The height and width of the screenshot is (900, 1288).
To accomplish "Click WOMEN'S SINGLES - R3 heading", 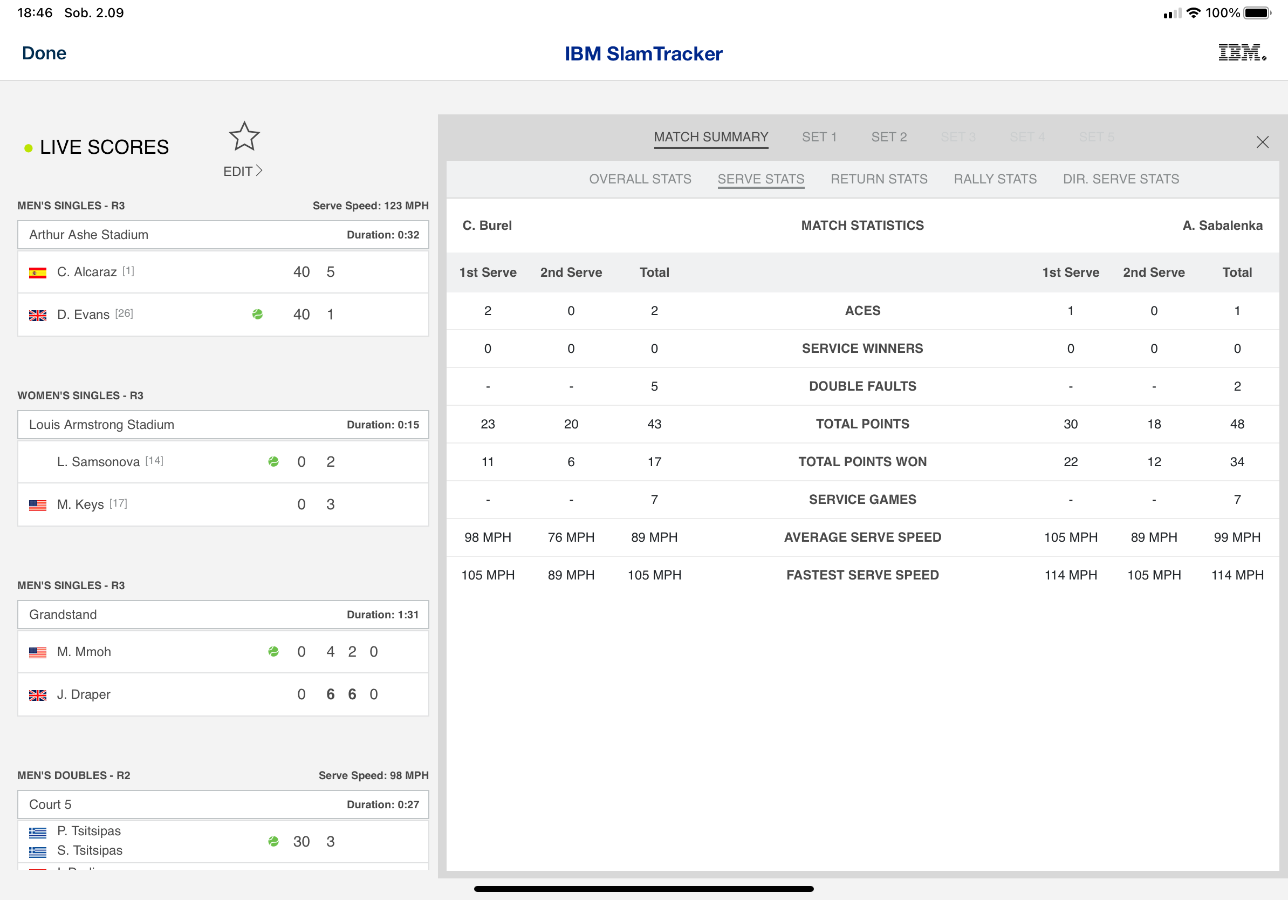I will 80,396.
